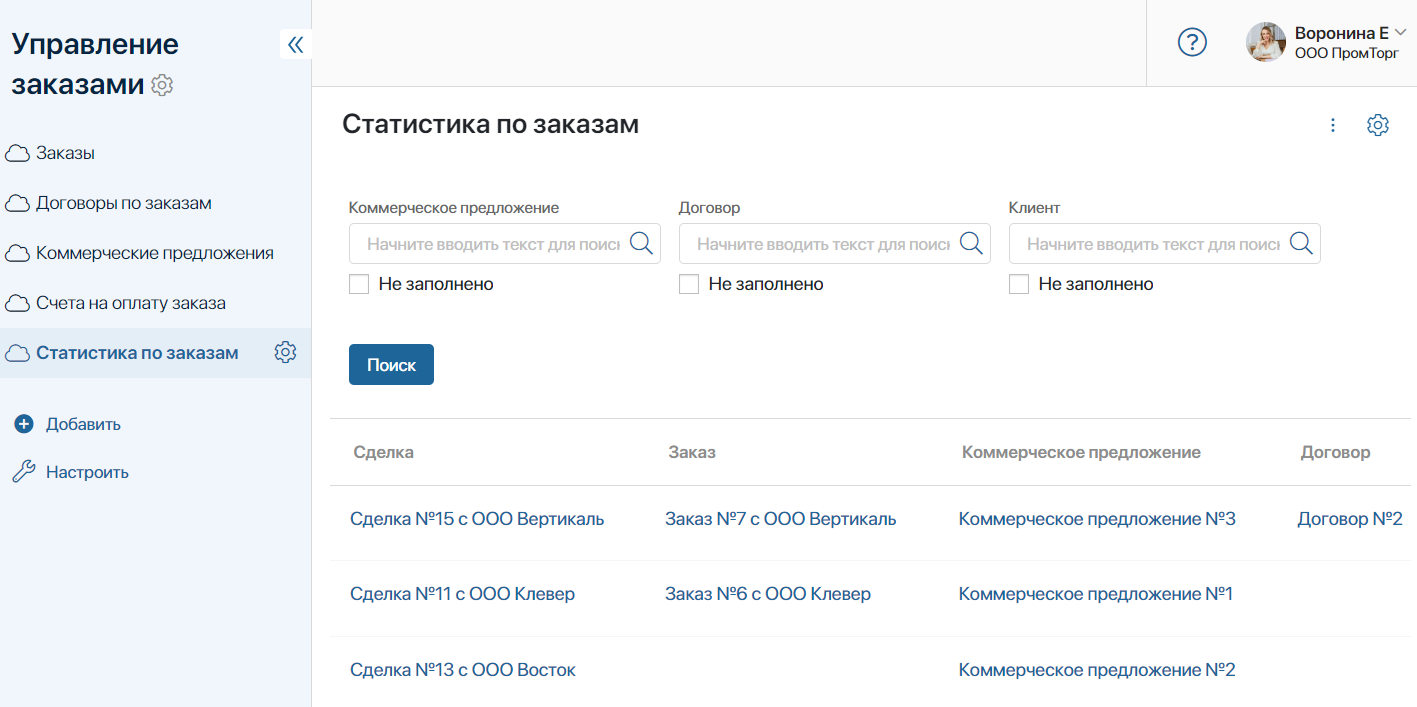Click the cloud icon beside Статистика по заказам
The image size is (1417, 707).
[17, 353]
